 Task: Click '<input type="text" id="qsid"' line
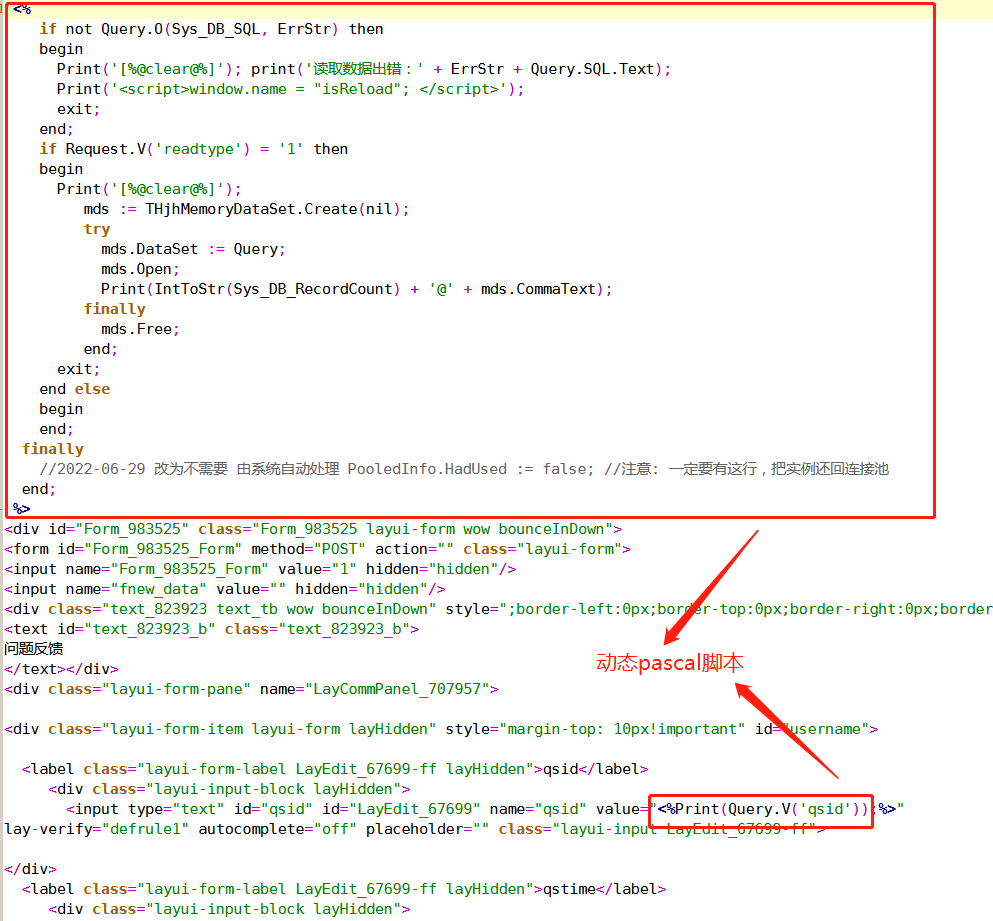pos(485,809)
